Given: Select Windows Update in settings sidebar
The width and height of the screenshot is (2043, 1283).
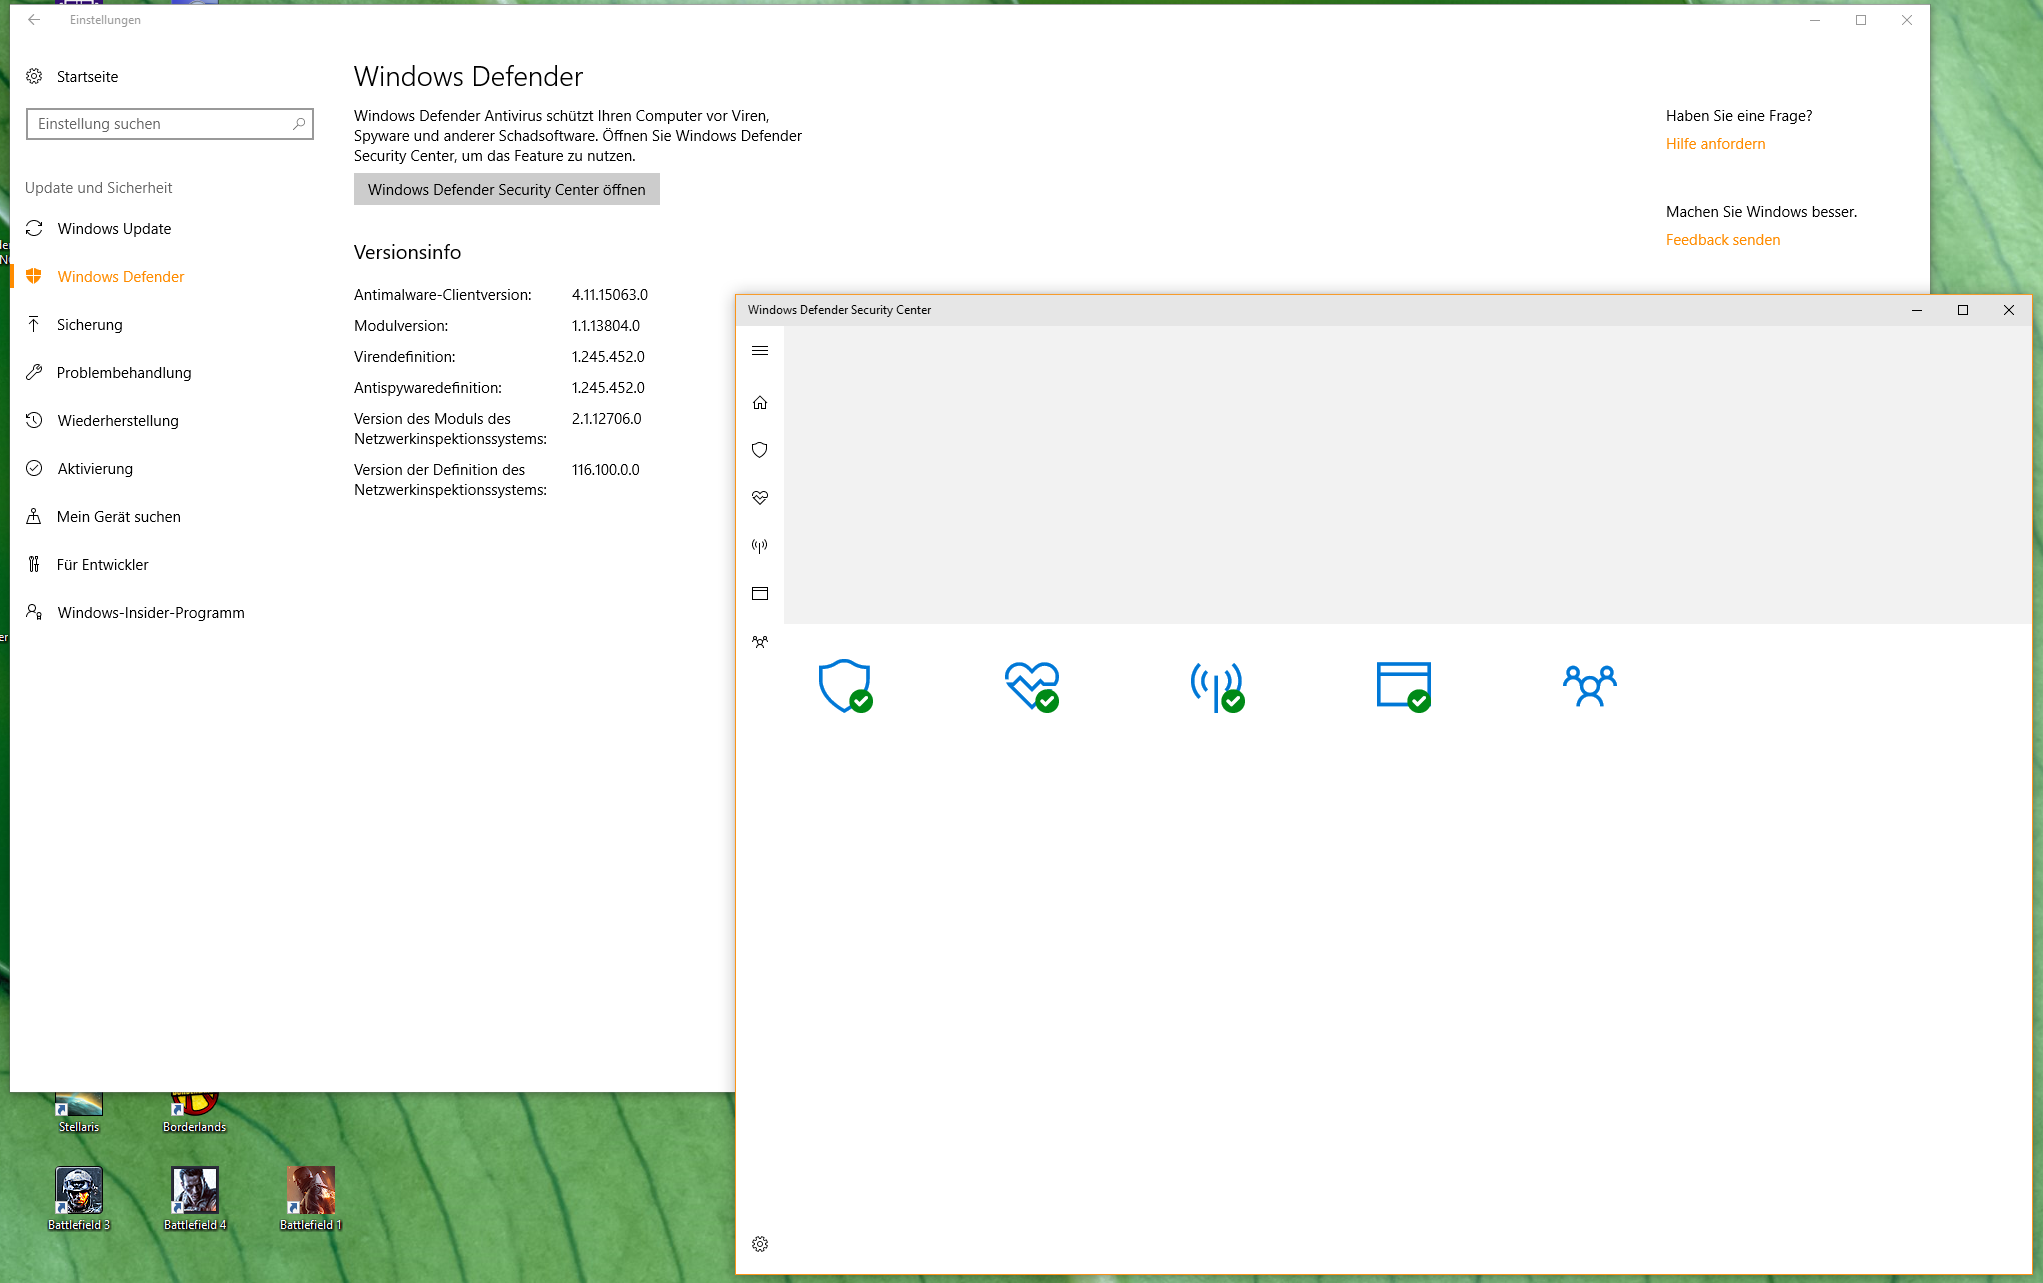Looking at the screenshot, I should click(114, 229).
